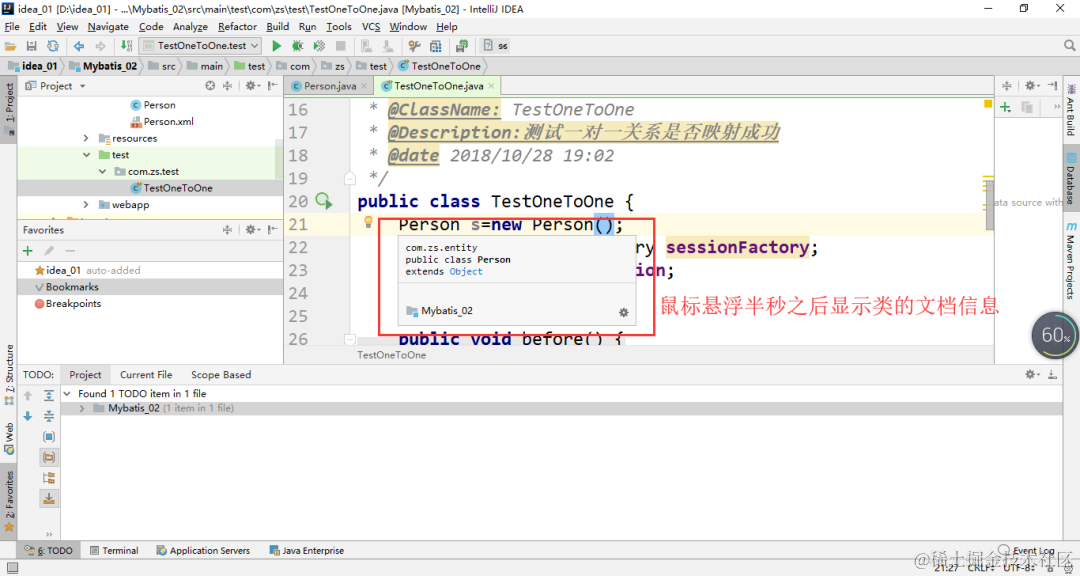The width and height of the screenshot is (1080, 576).
Task: Navigate back with the blue arrow
Action: click(x=79, y=46)
